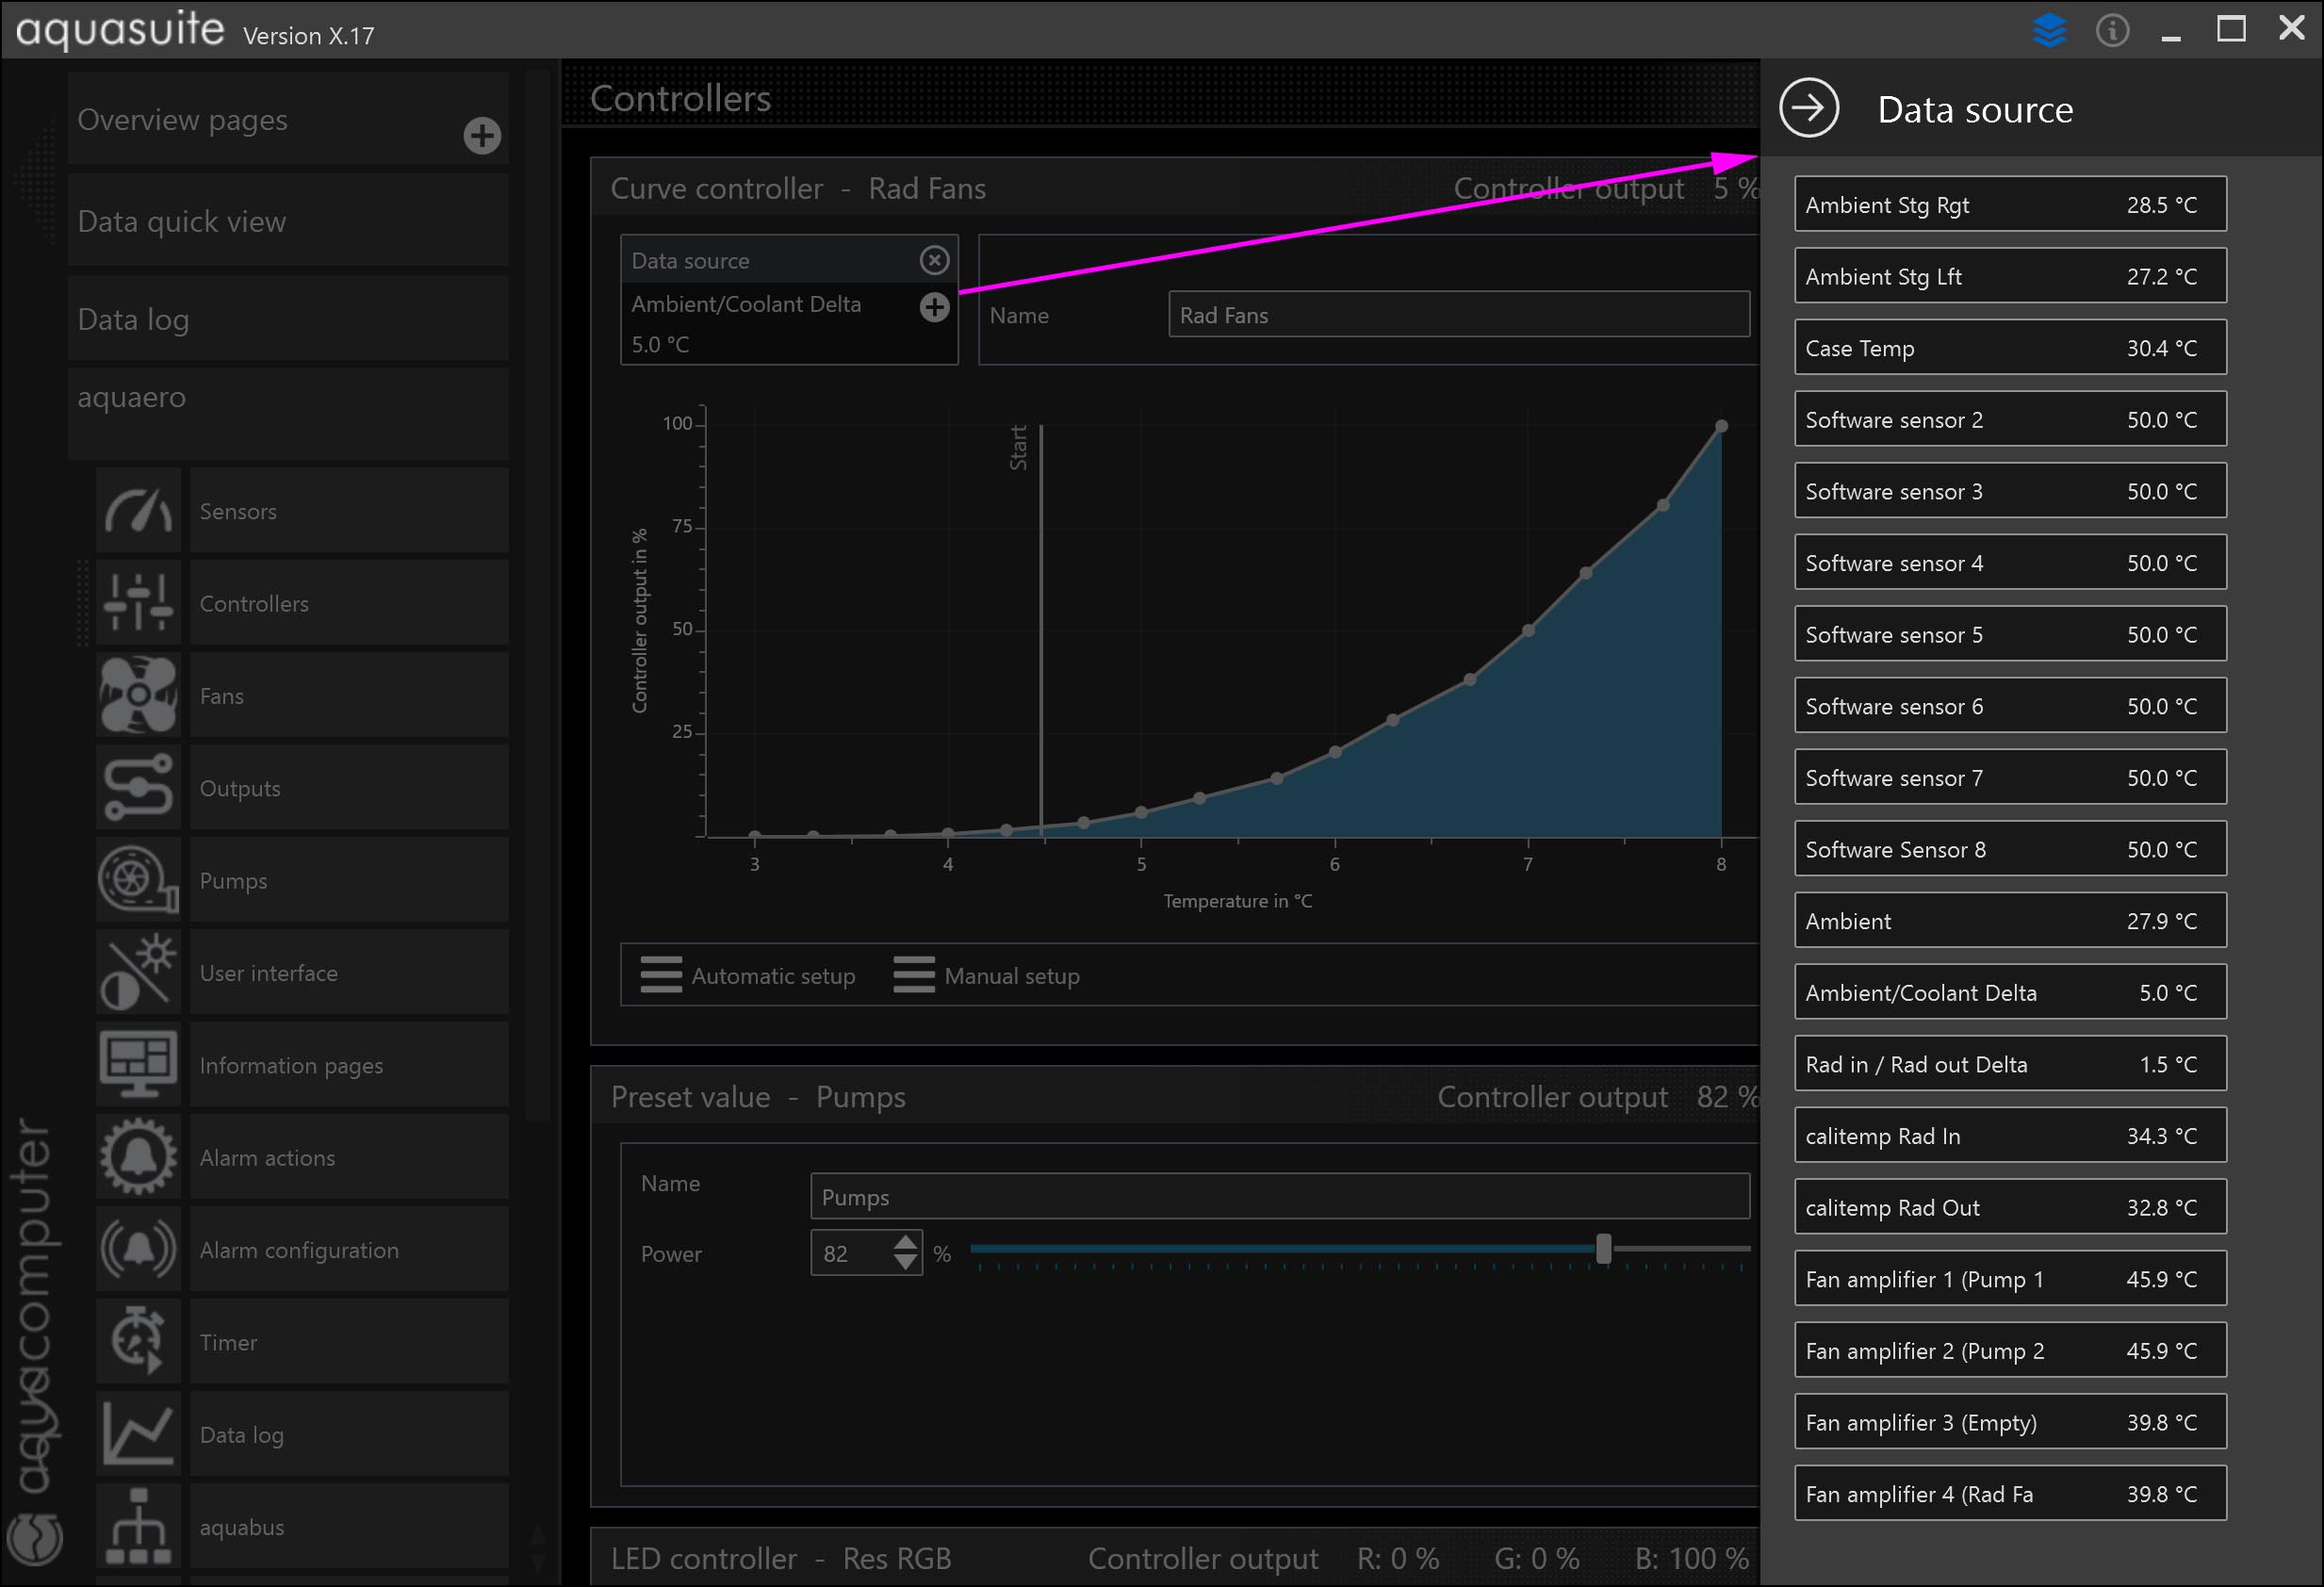Open the Timer icon
2324x1587 pixels.
pyautogui.click(x=138, y=1341)
